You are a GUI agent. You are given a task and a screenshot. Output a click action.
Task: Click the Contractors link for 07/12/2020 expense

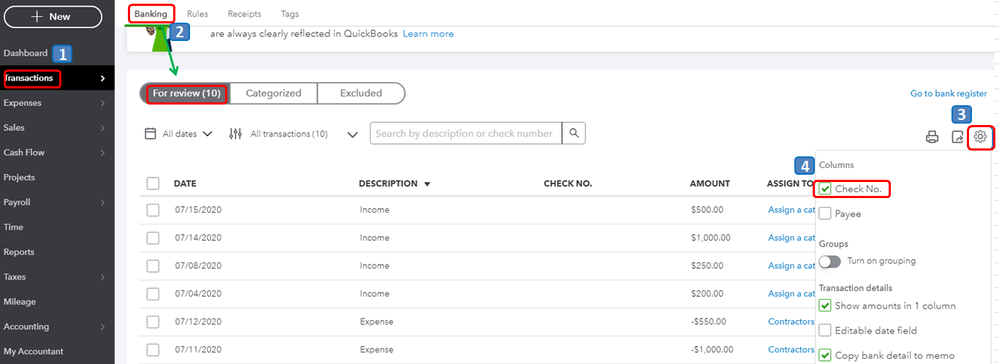(x=791, y=322)
